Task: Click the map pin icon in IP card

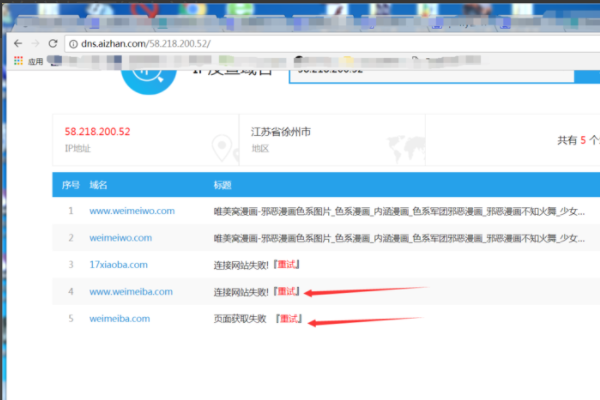Action: point(222,148)
